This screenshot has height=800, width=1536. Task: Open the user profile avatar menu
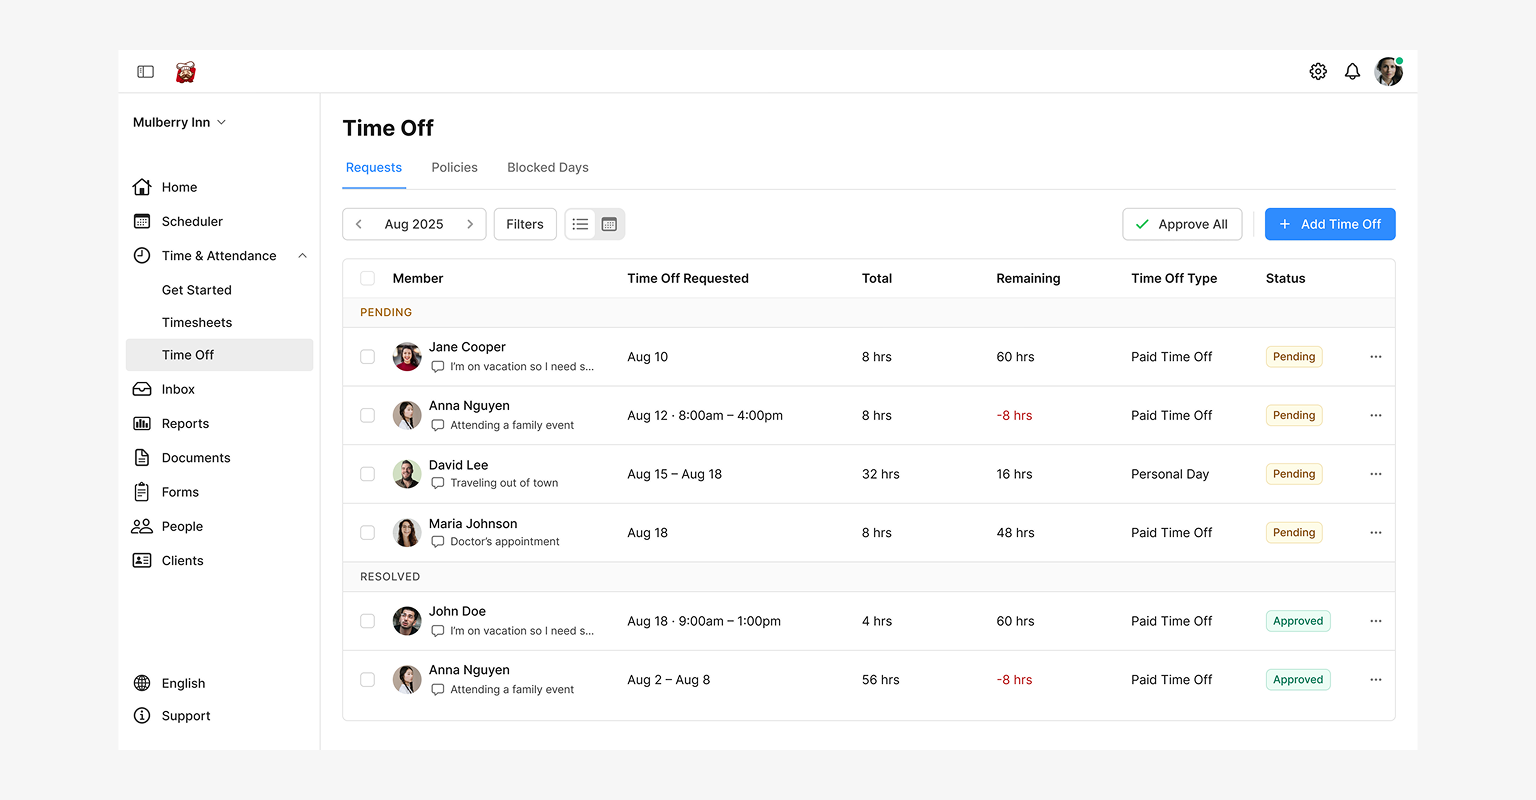click(1389, 72)
